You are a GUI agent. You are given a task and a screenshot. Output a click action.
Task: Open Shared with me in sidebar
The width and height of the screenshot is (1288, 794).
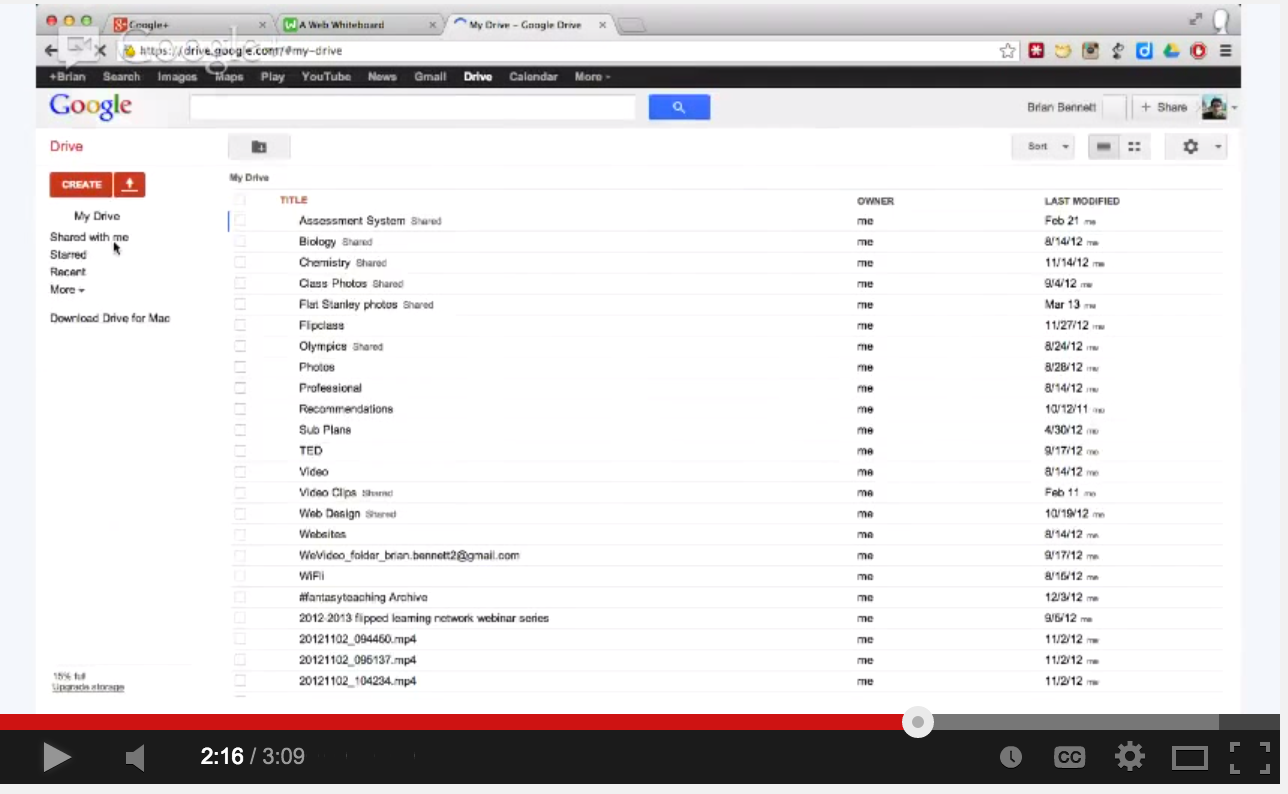89,237
